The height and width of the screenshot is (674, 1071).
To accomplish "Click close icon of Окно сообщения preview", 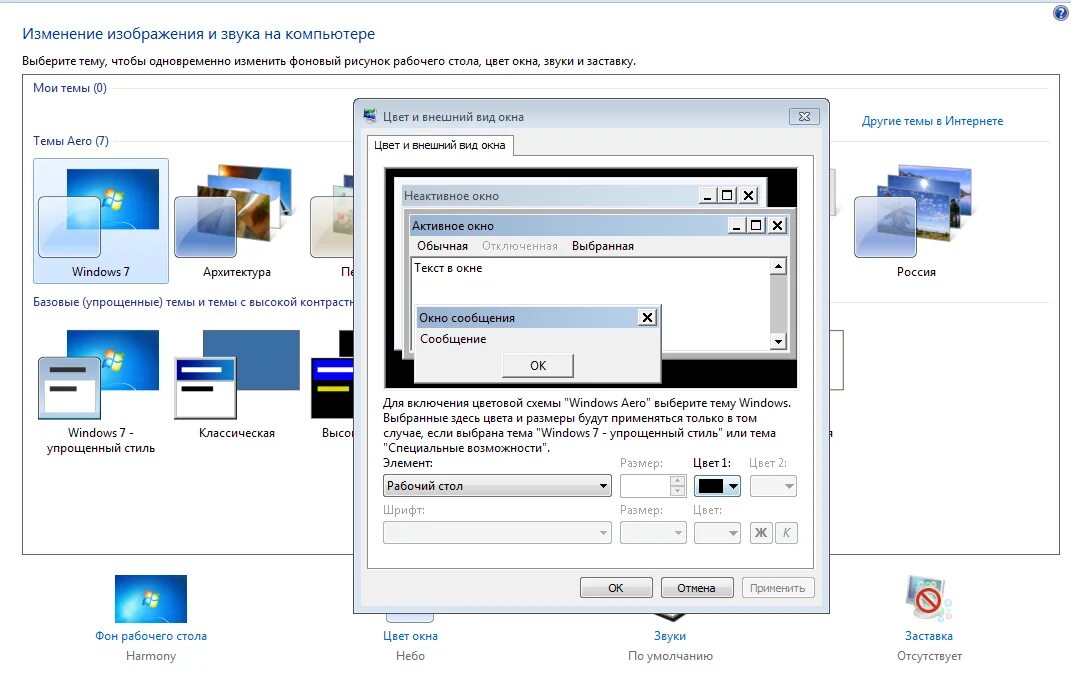I will click(647, 318).
